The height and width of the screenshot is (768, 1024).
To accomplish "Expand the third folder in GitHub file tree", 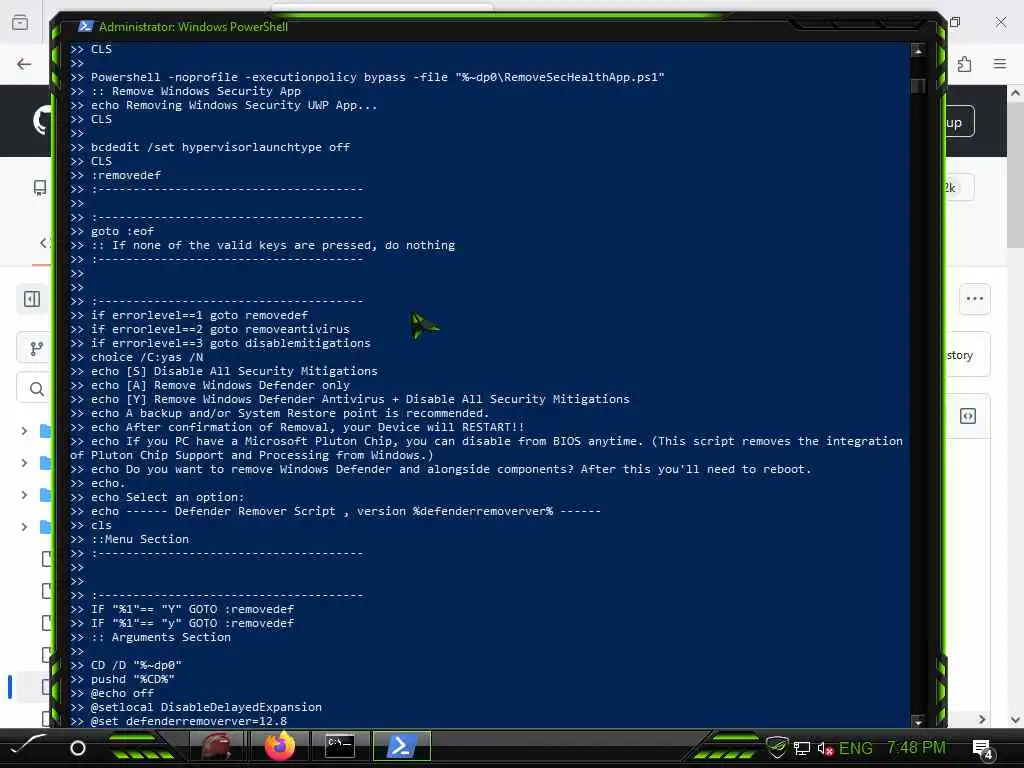I will click(24, 495).
